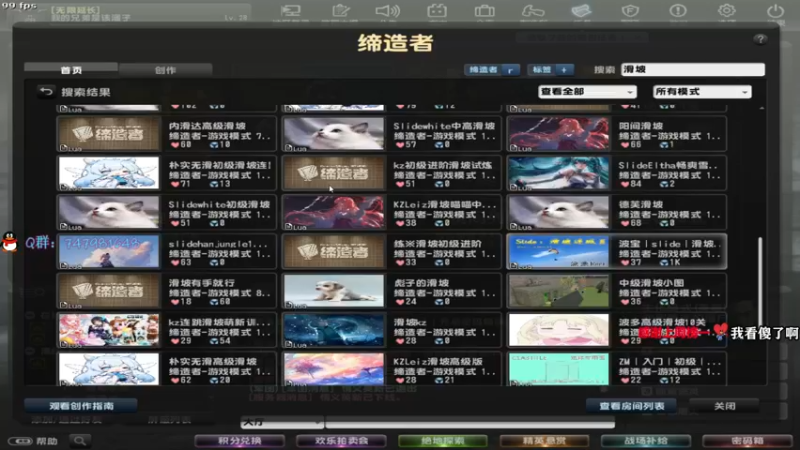Click the power exit icon
Viewport: 800px width, 450px height.
point(775,11)
